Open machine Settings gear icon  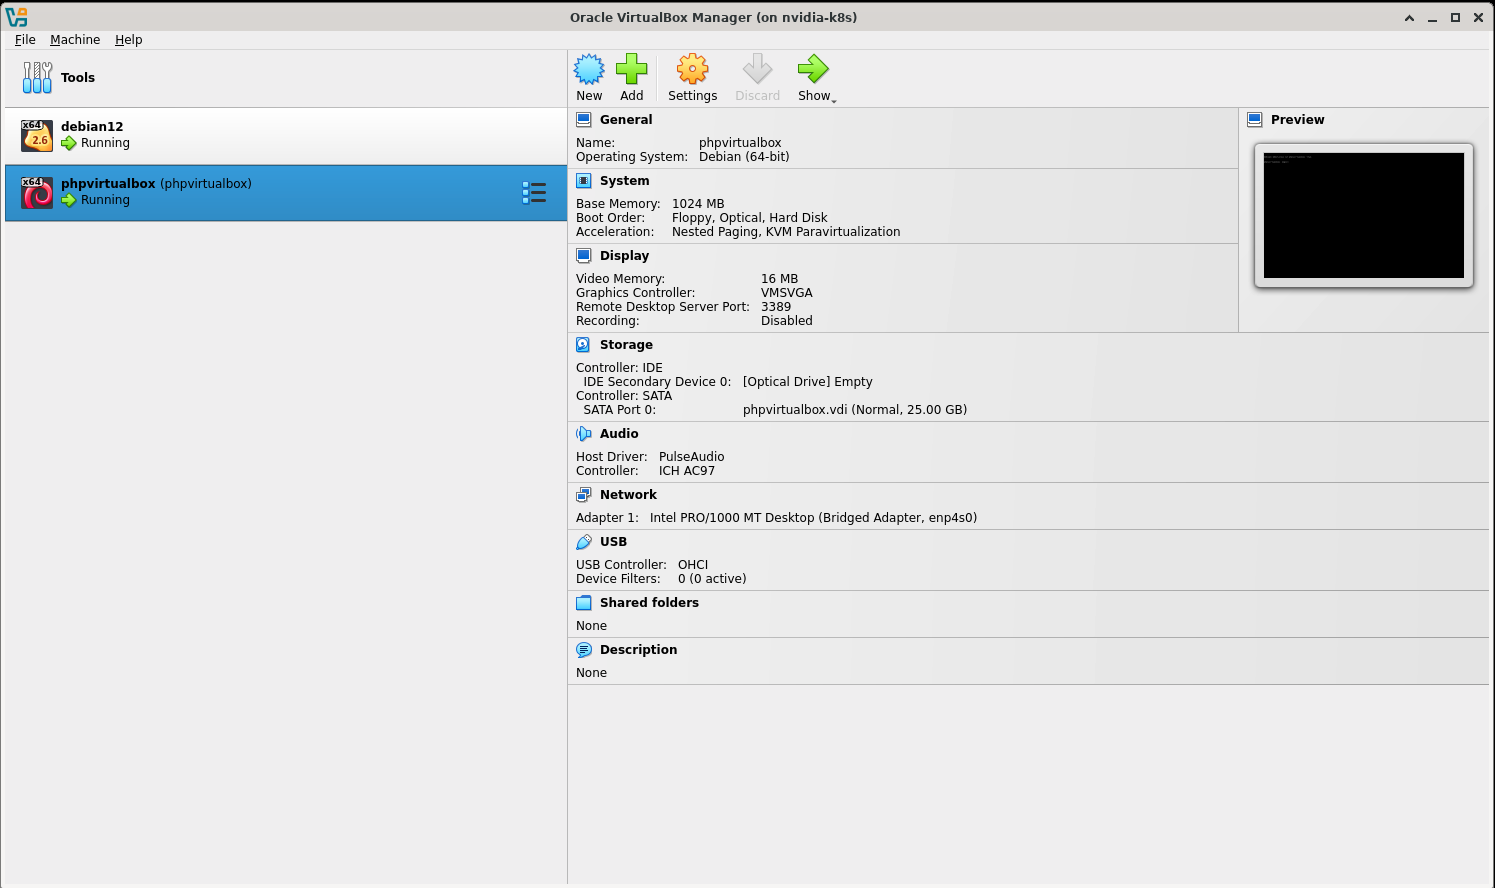[x=692, y=69]
